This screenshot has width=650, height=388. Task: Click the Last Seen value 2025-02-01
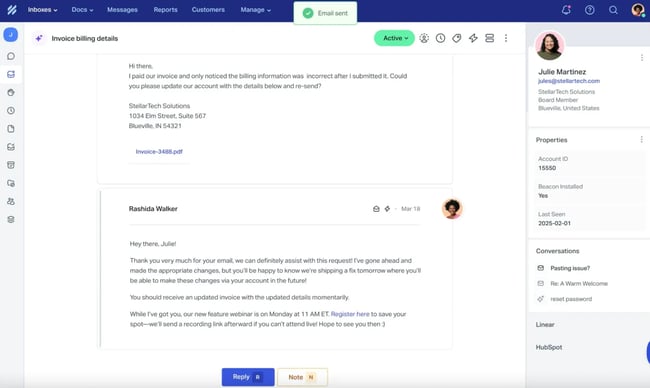(554, 223)
